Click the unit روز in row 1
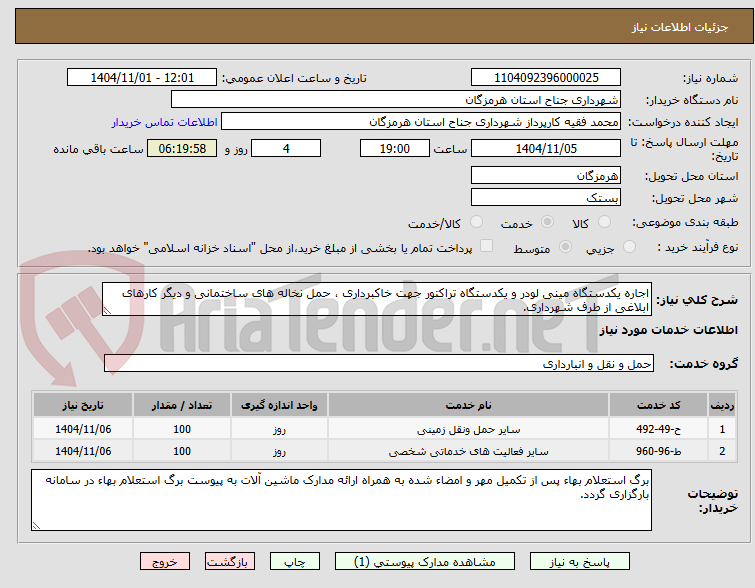This screenshot has width=755, height=588. 279,429
